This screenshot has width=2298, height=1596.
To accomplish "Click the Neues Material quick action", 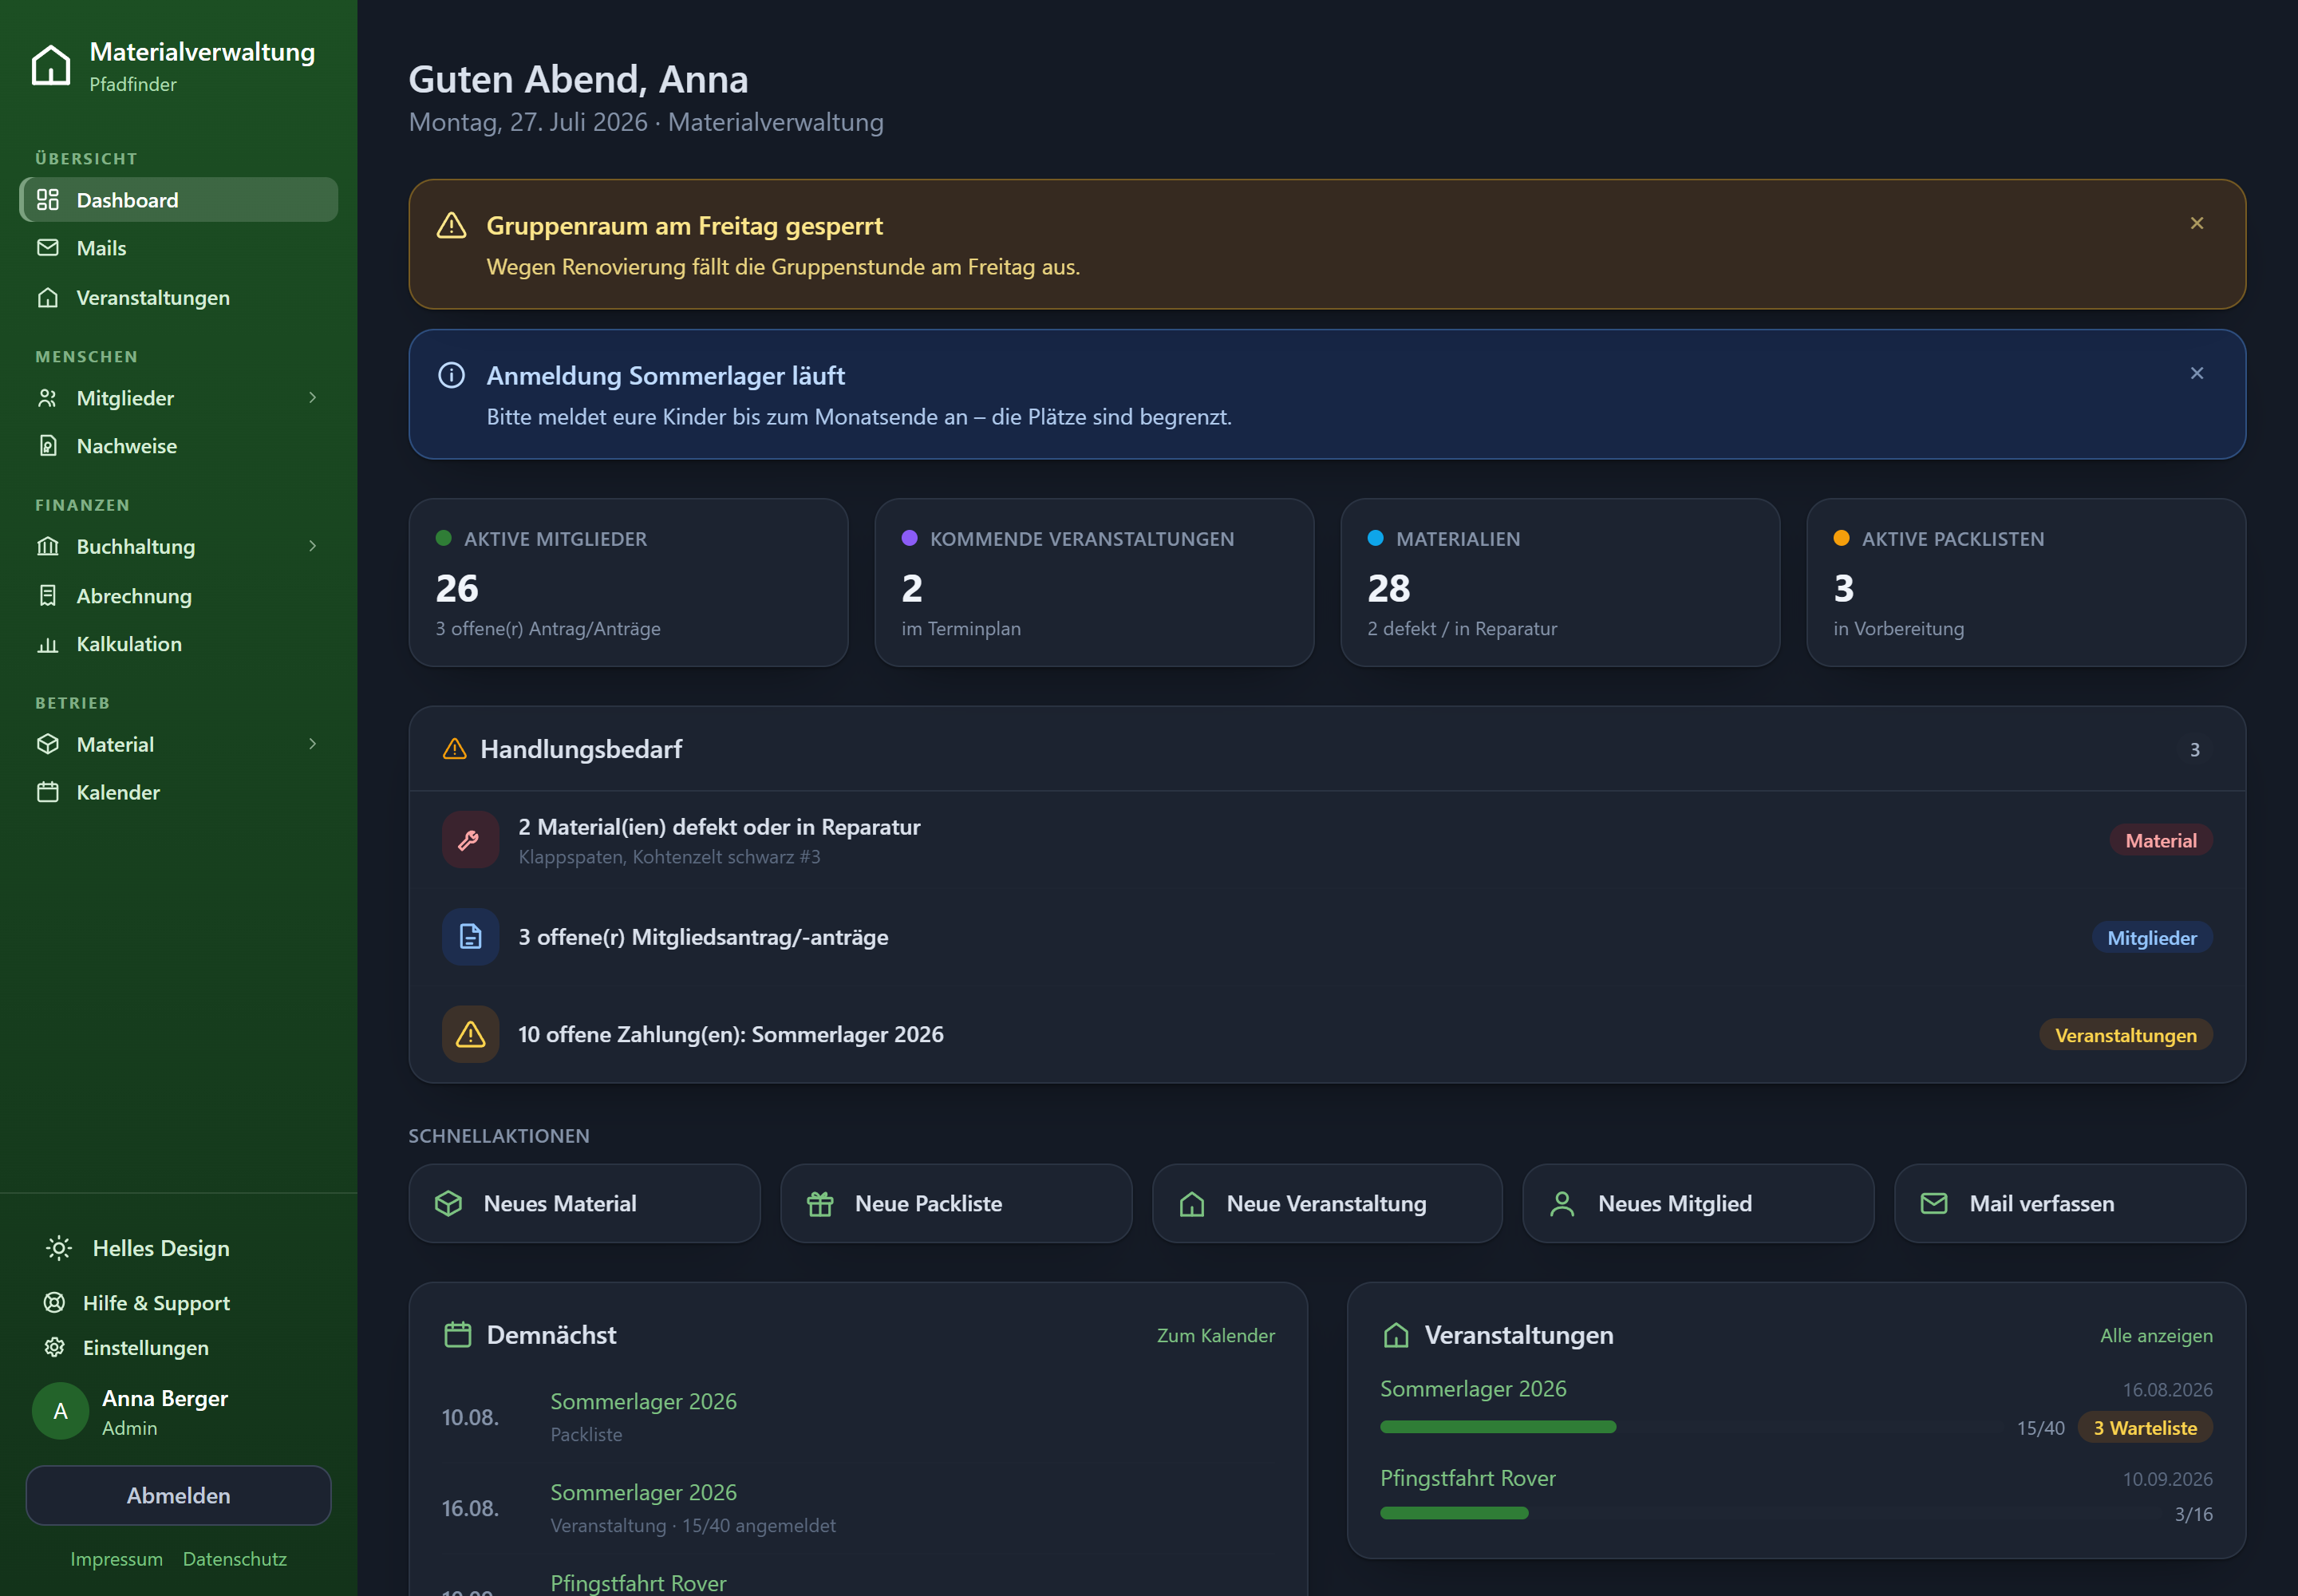I will coord(585,1204).
